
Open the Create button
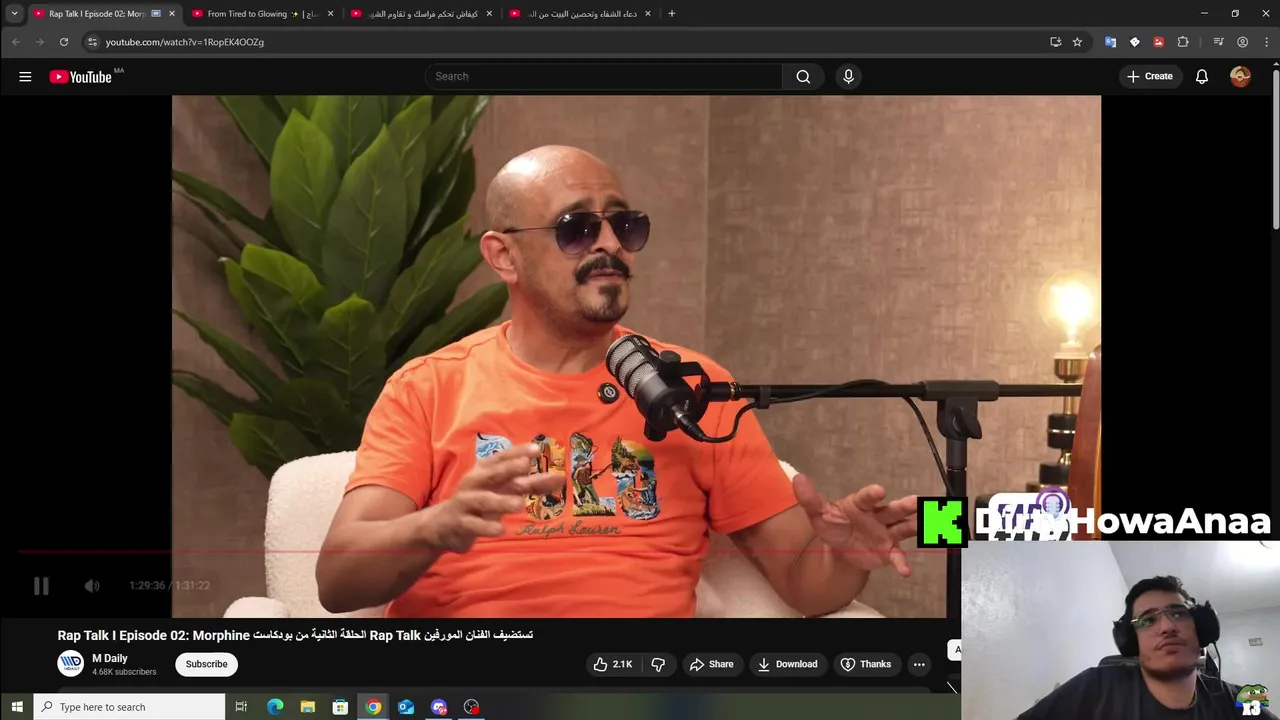(x=1150, y=77)
